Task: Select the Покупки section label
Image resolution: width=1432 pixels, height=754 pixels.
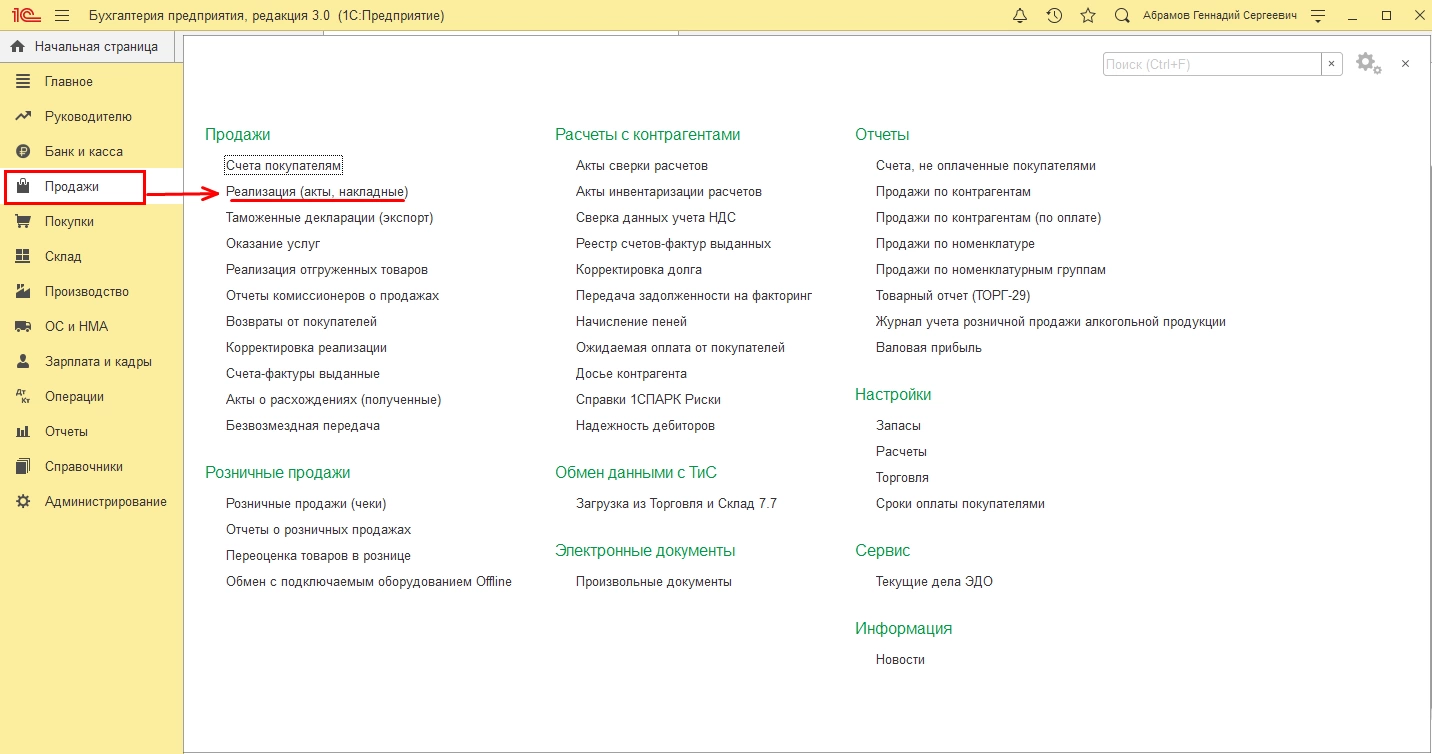Action: [x=69, y=221]
